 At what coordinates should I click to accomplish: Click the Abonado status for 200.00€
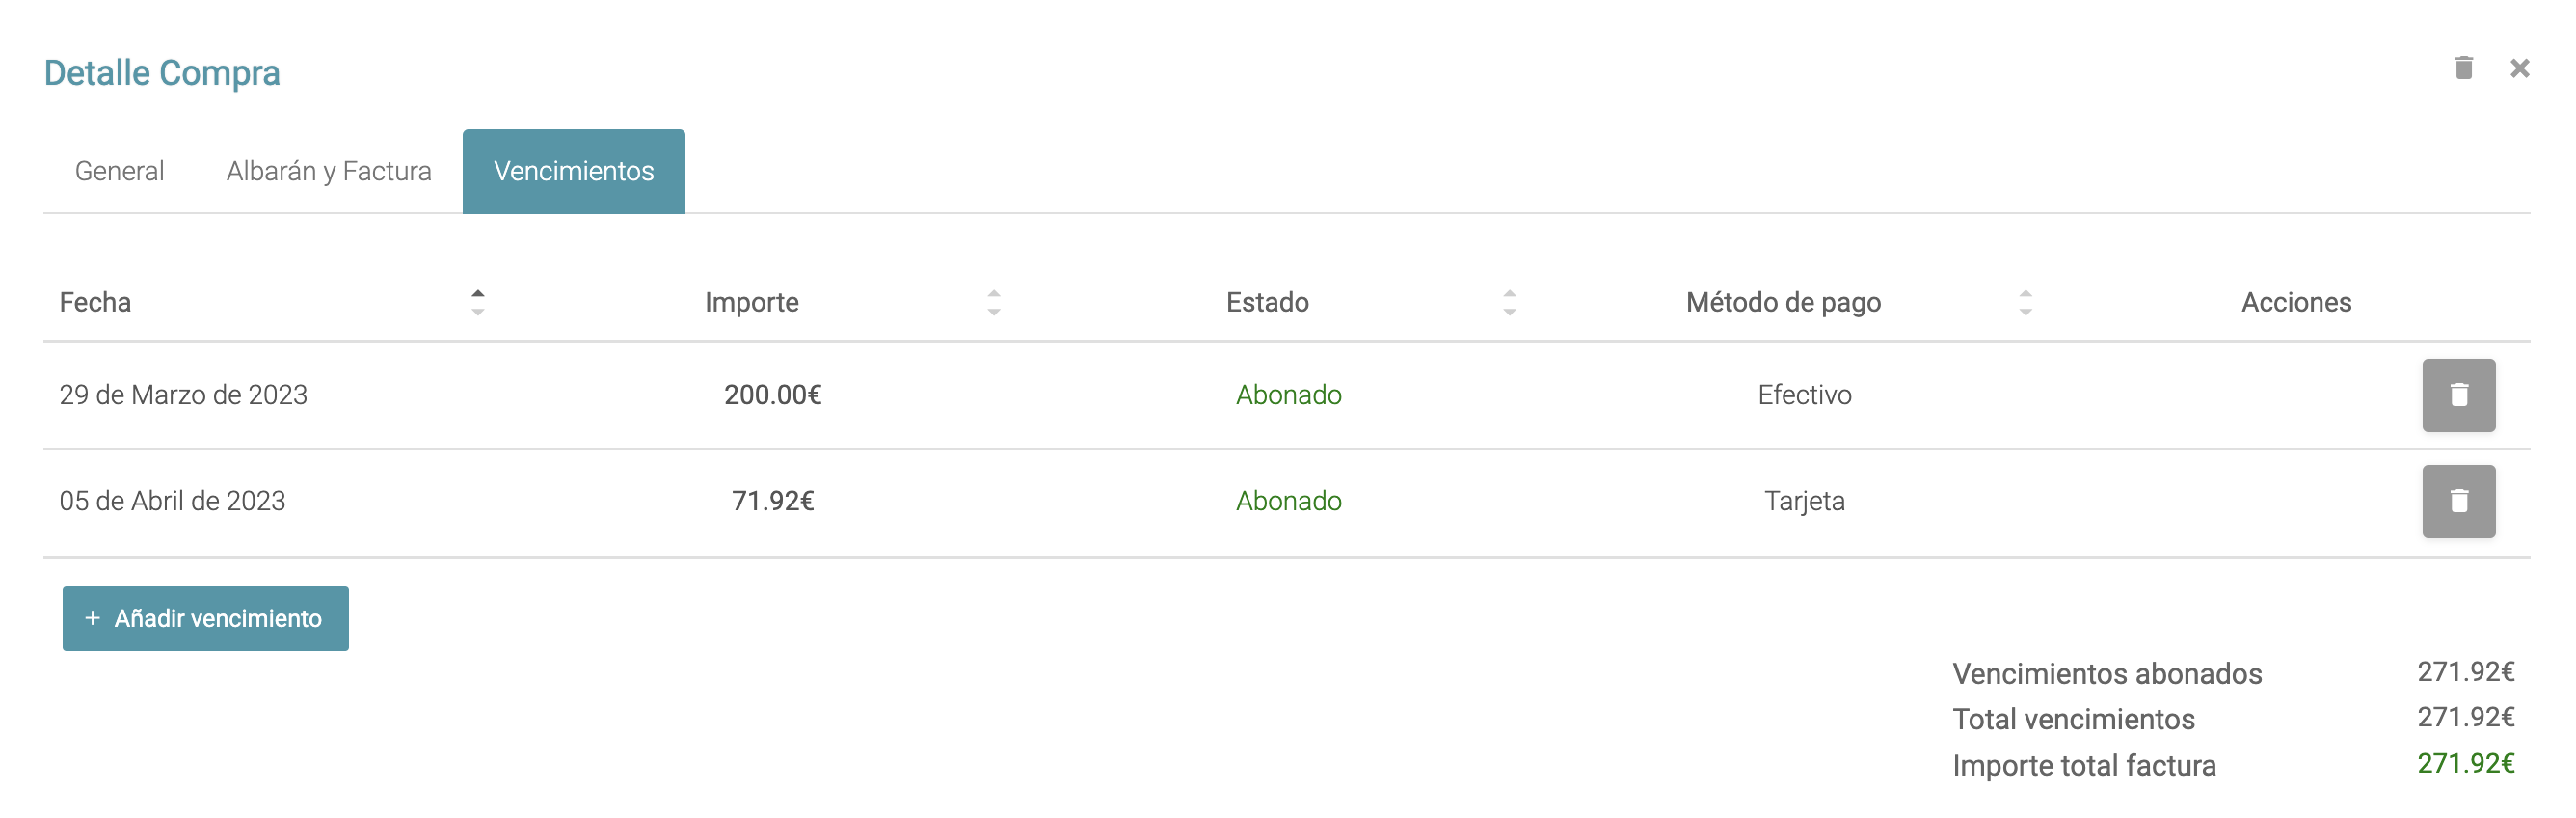1288,395
